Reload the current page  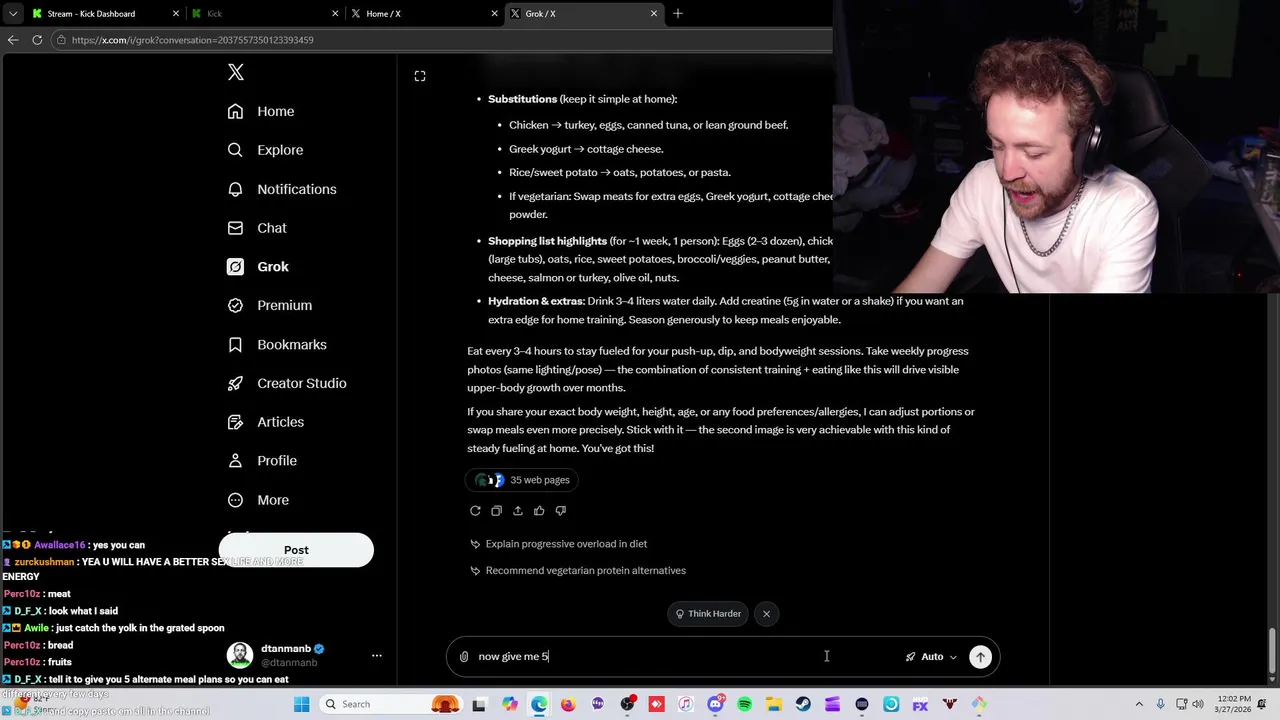click(x=37, y=40)
